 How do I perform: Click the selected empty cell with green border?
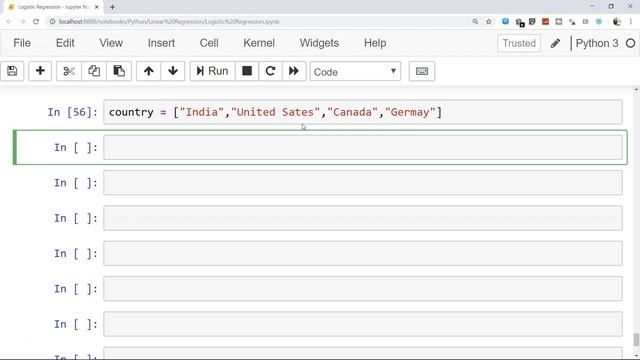[x=362, y=147]
